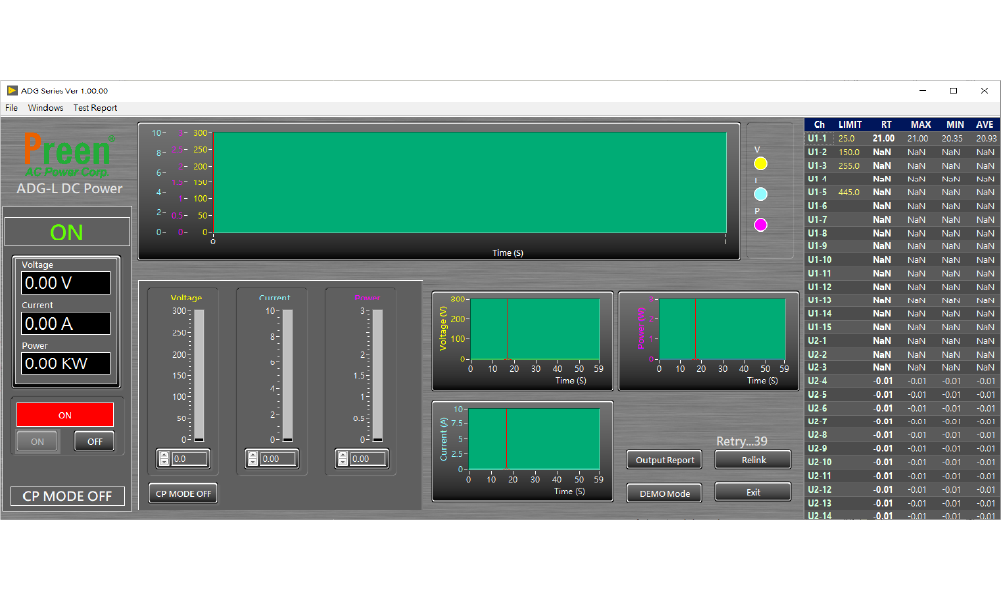The height and width of the screenshot is (600, 1001).
Task: Click the Voltage vertical slider bar
Action: [198, 375]
